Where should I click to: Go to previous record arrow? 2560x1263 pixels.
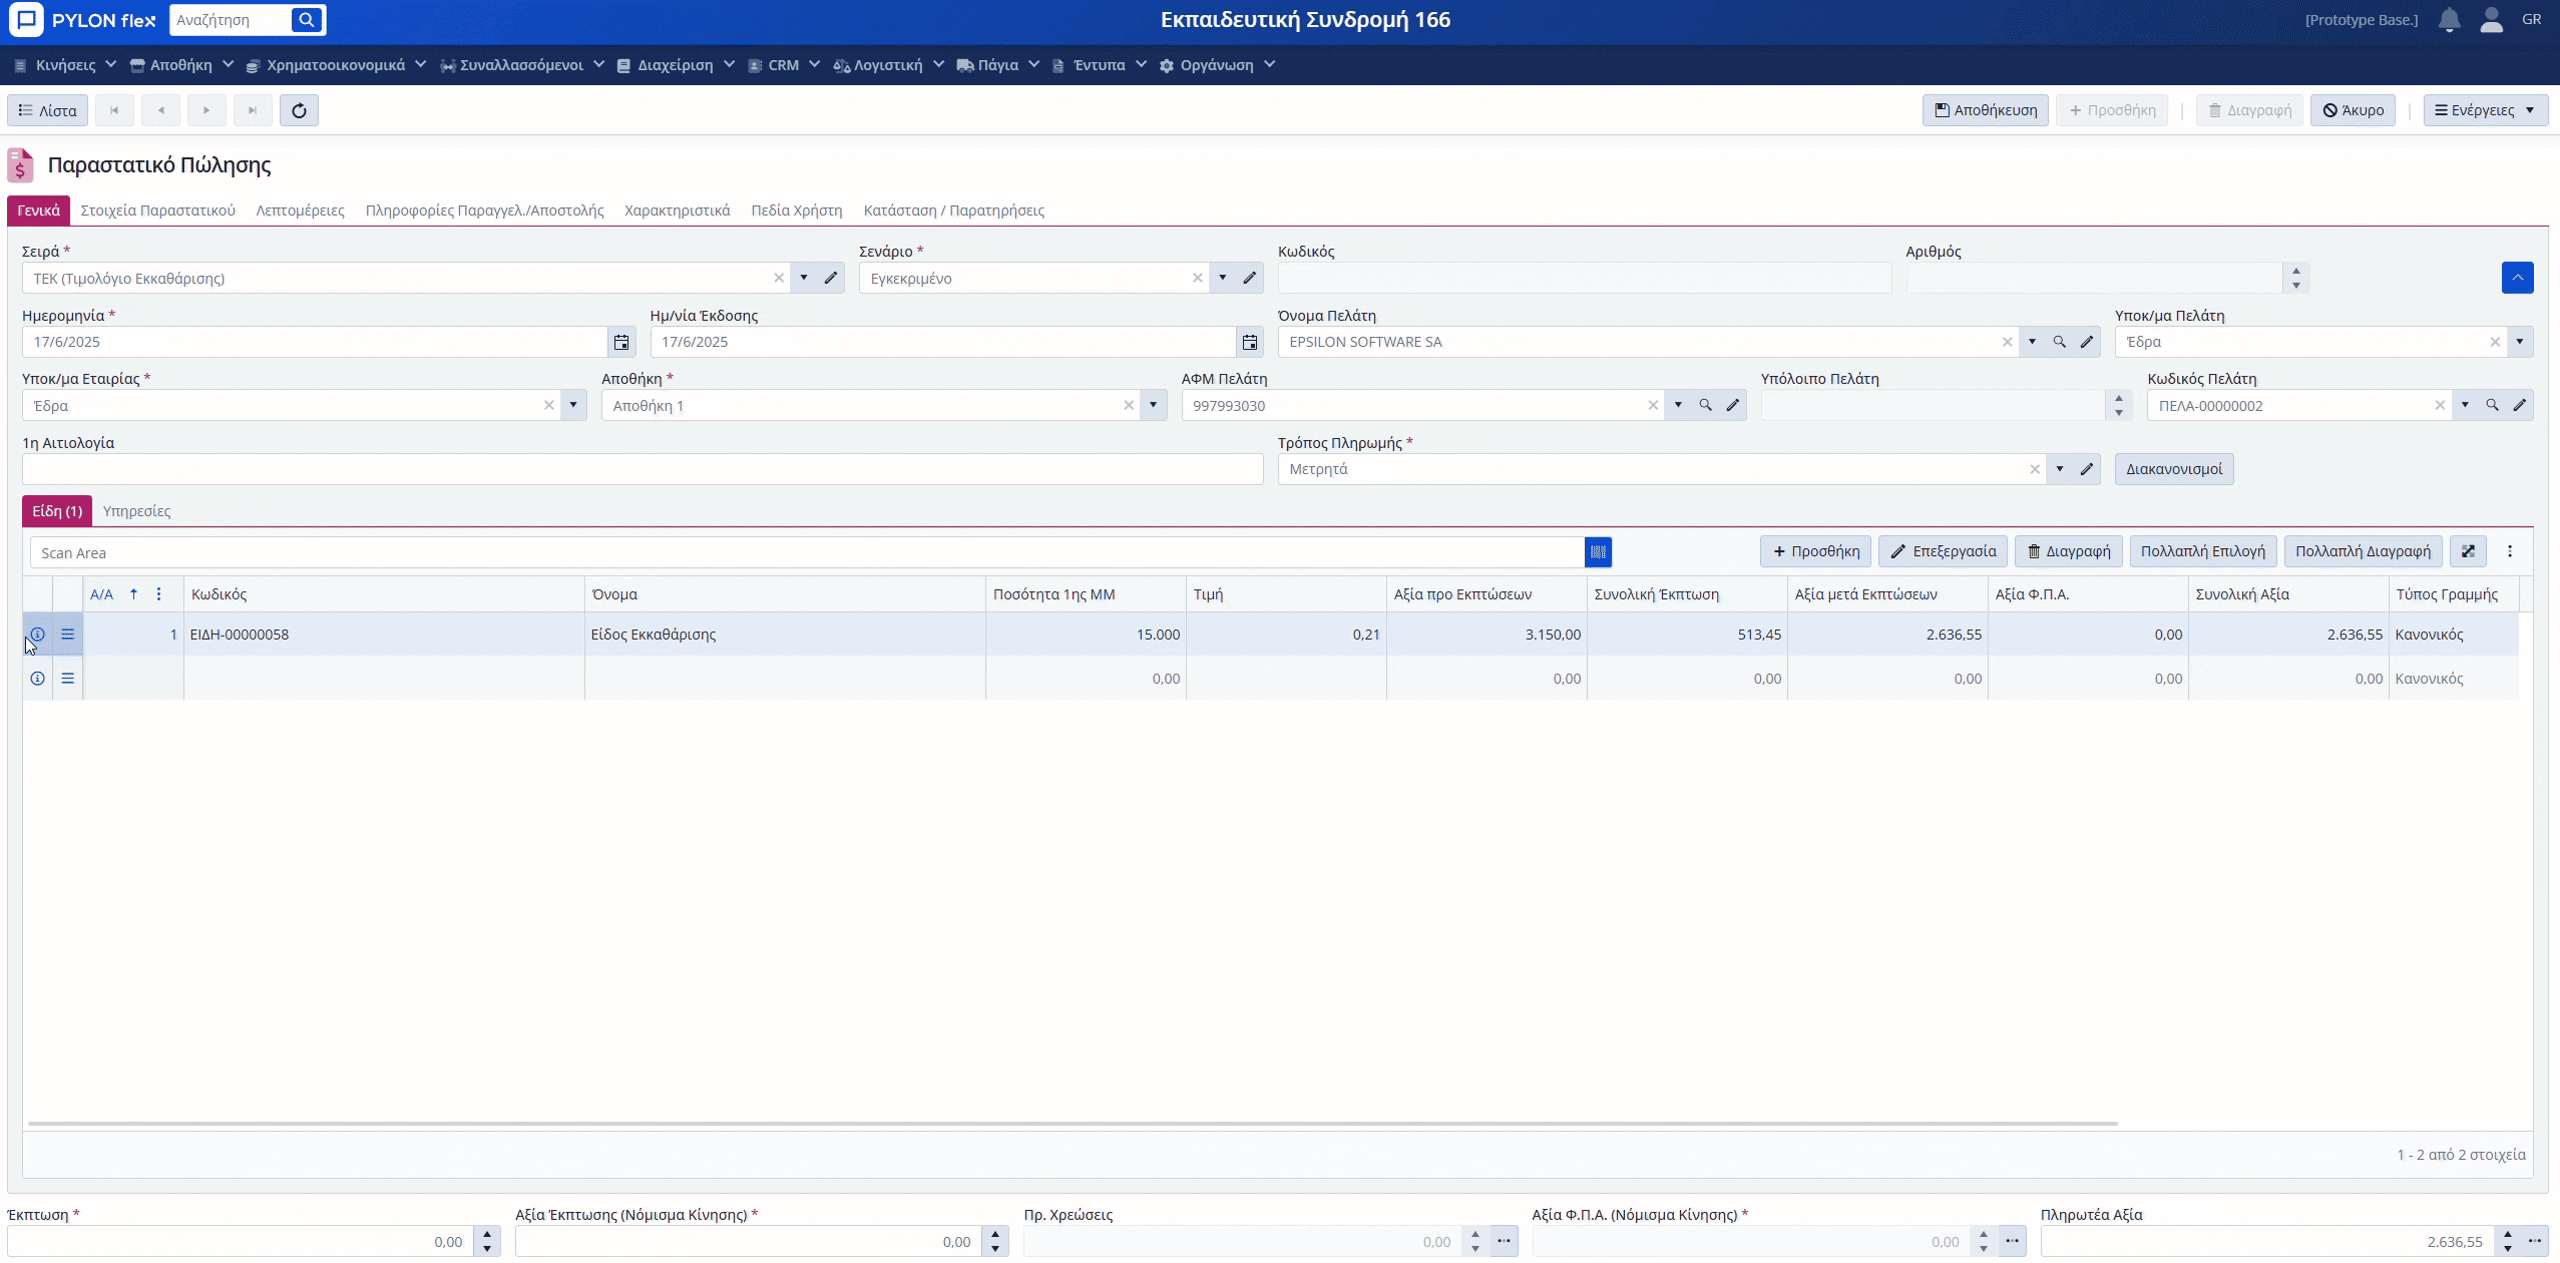click(x=161, y=110)
